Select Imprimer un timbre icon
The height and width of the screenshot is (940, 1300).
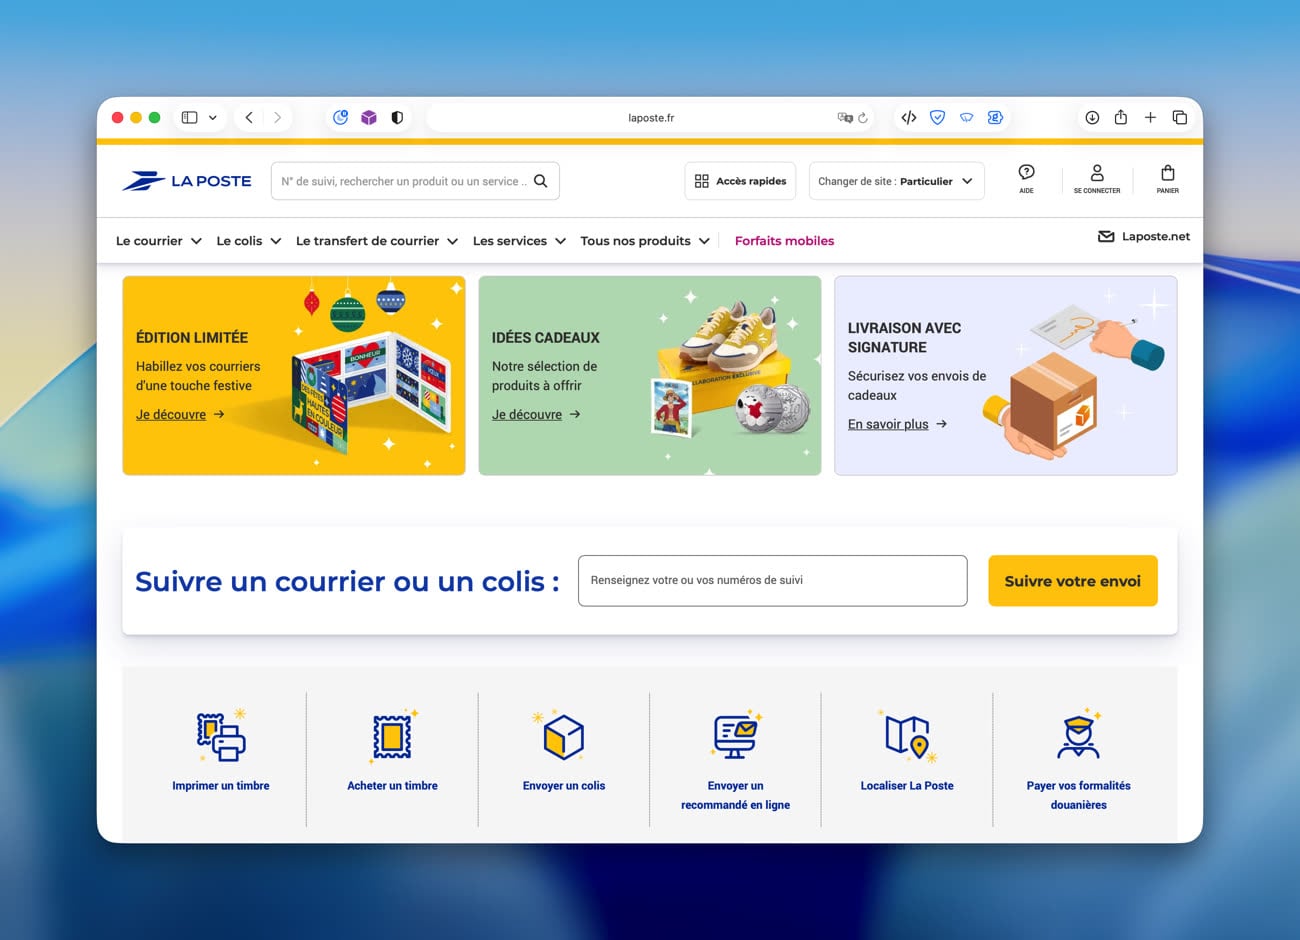pos(221,737)
